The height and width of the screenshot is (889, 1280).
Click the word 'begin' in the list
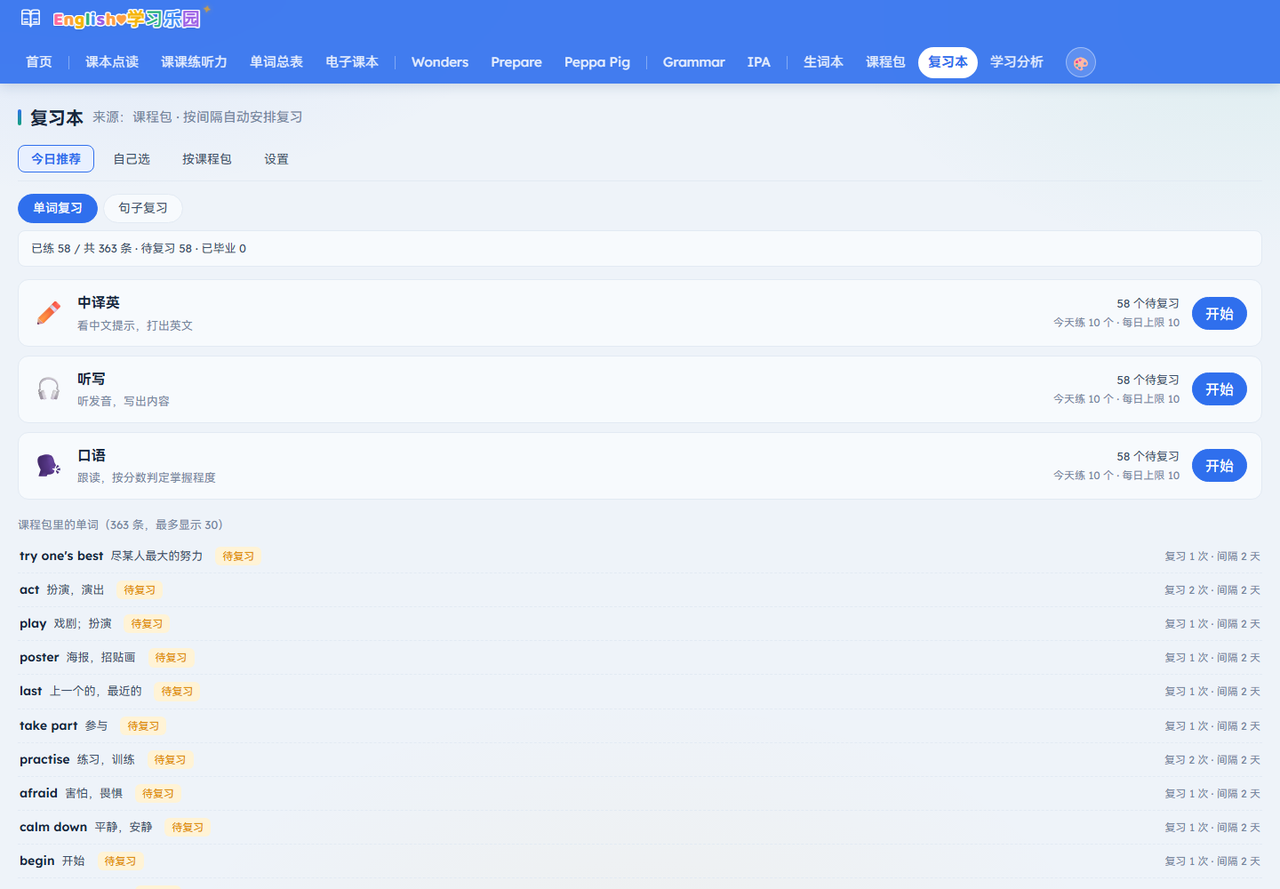pos(36,861)
